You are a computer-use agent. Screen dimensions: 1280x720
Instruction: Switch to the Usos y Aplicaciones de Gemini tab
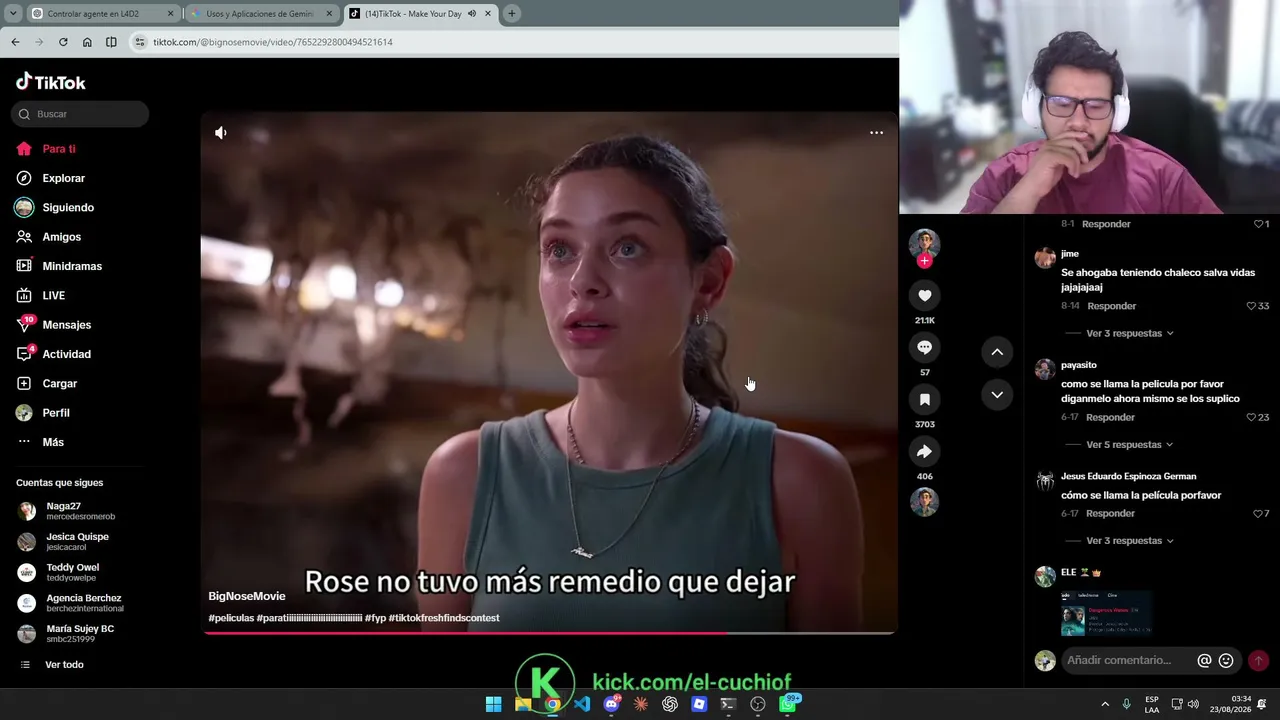tap(260, 13)
